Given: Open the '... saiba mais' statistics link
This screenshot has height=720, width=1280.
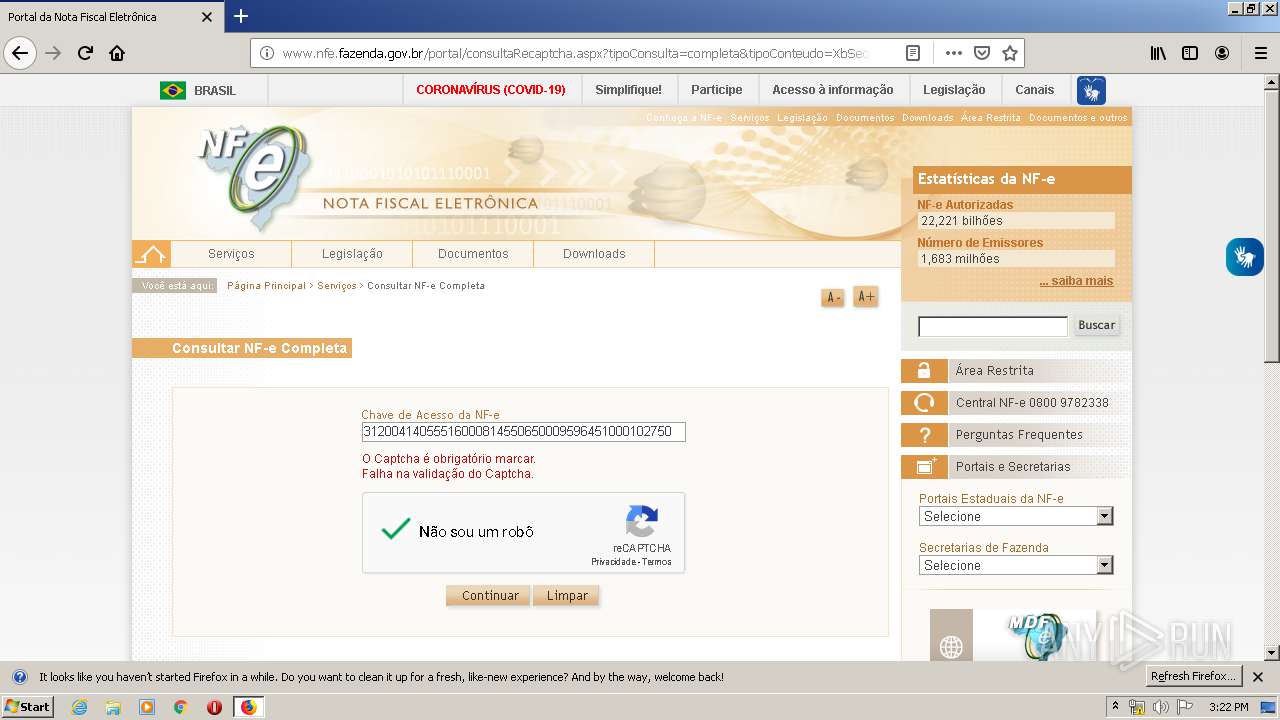Looking at the screenshot, I should tap(1076, 281).
